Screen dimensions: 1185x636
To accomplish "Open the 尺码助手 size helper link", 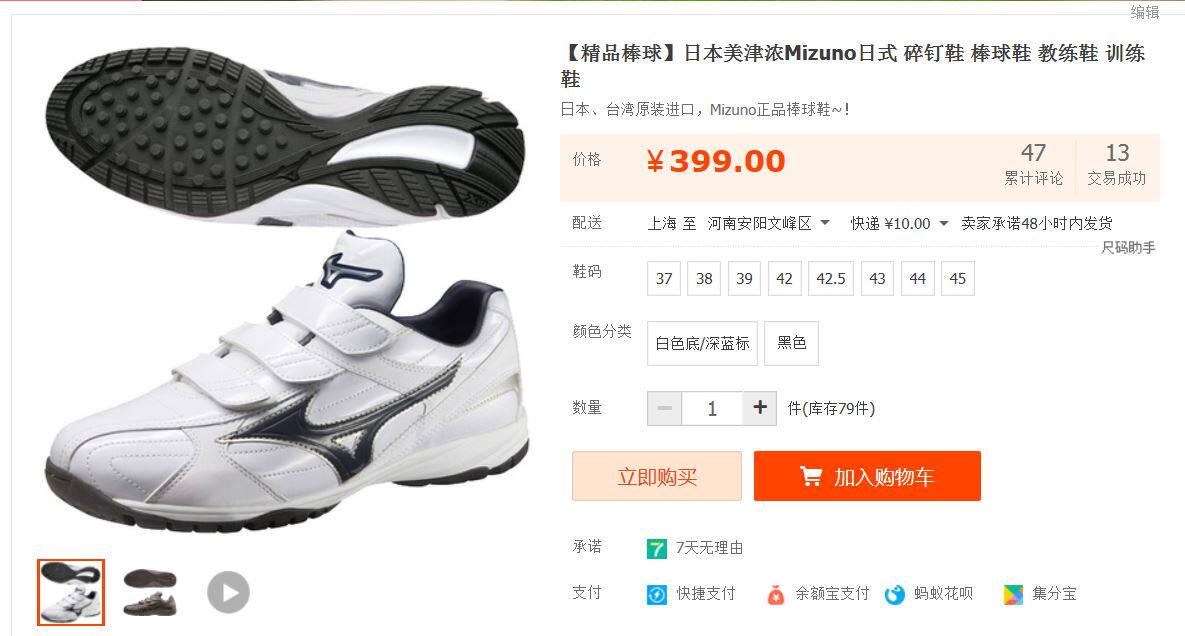I will (x=1128, y=247).
